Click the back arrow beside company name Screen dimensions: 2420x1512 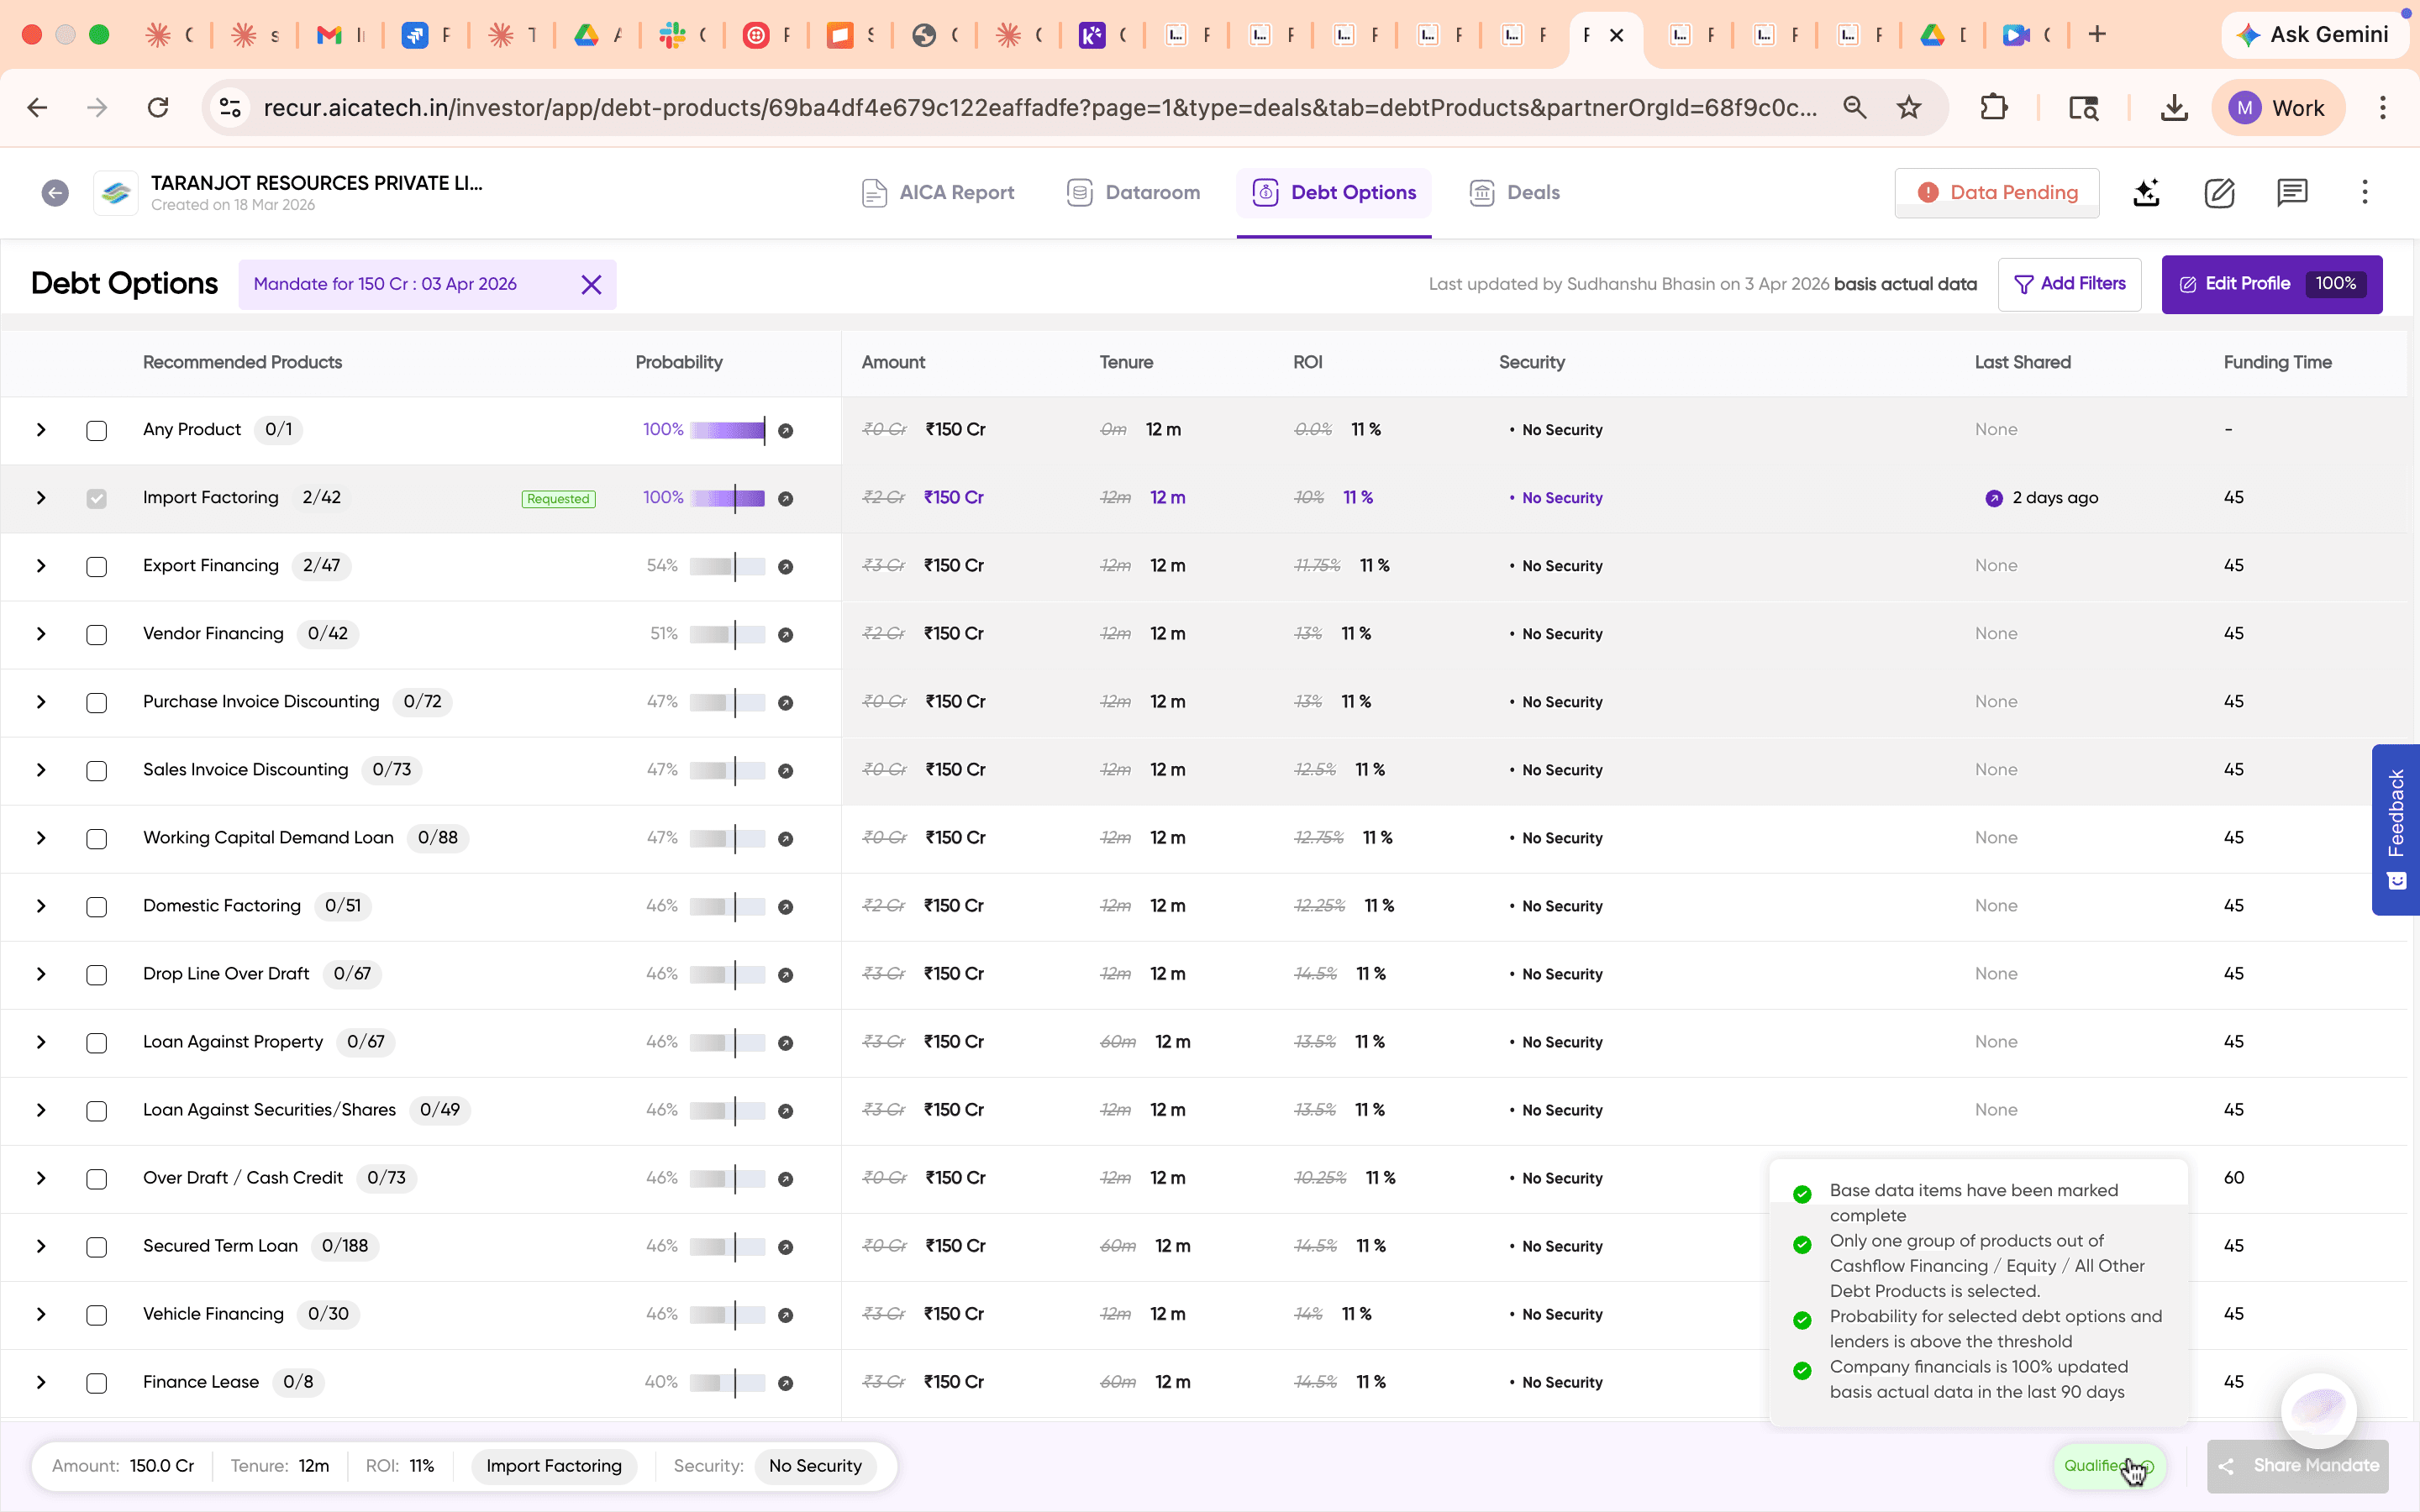[x=55, y=192]
